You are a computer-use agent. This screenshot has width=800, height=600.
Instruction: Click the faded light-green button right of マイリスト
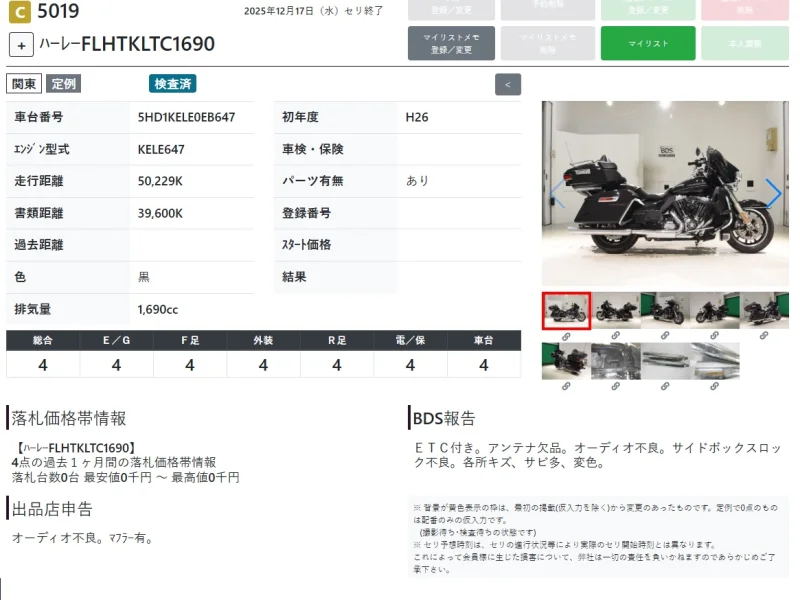click(744, 43)
